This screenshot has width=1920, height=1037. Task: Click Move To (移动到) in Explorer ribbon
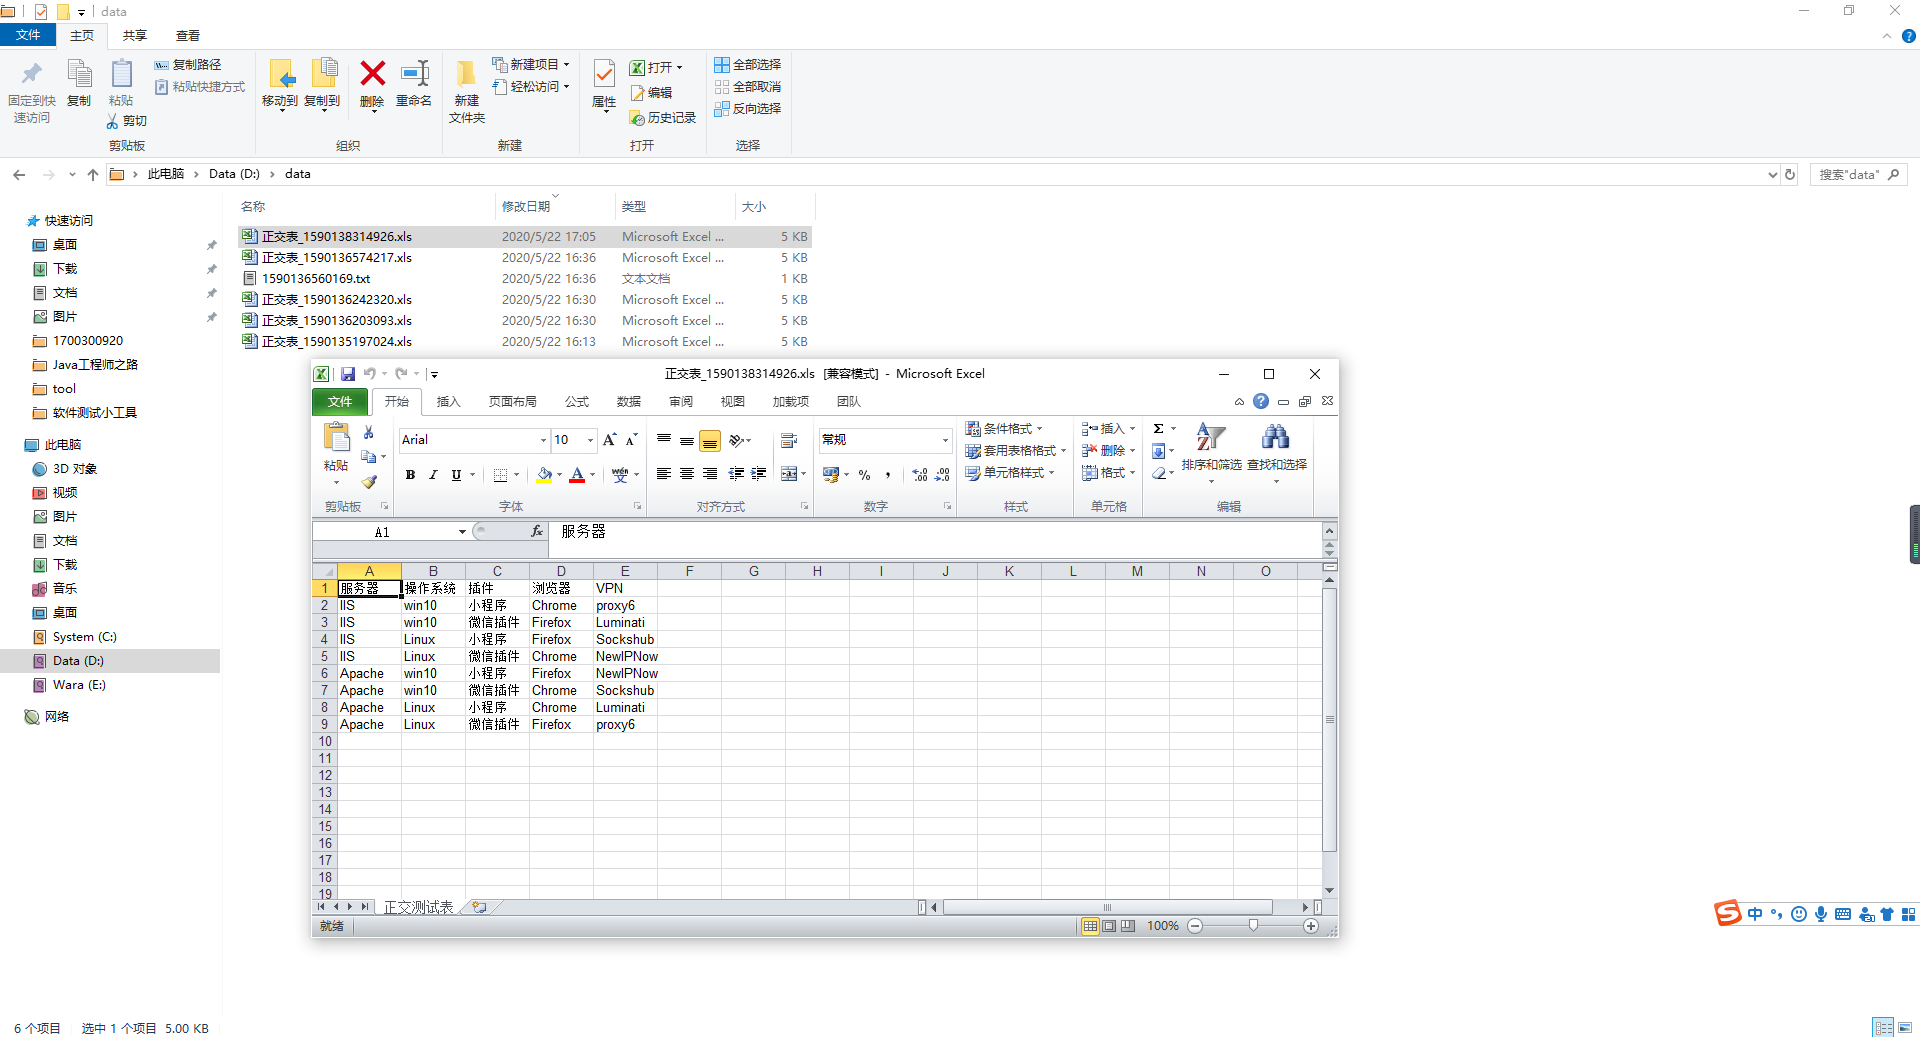[280, 85]
